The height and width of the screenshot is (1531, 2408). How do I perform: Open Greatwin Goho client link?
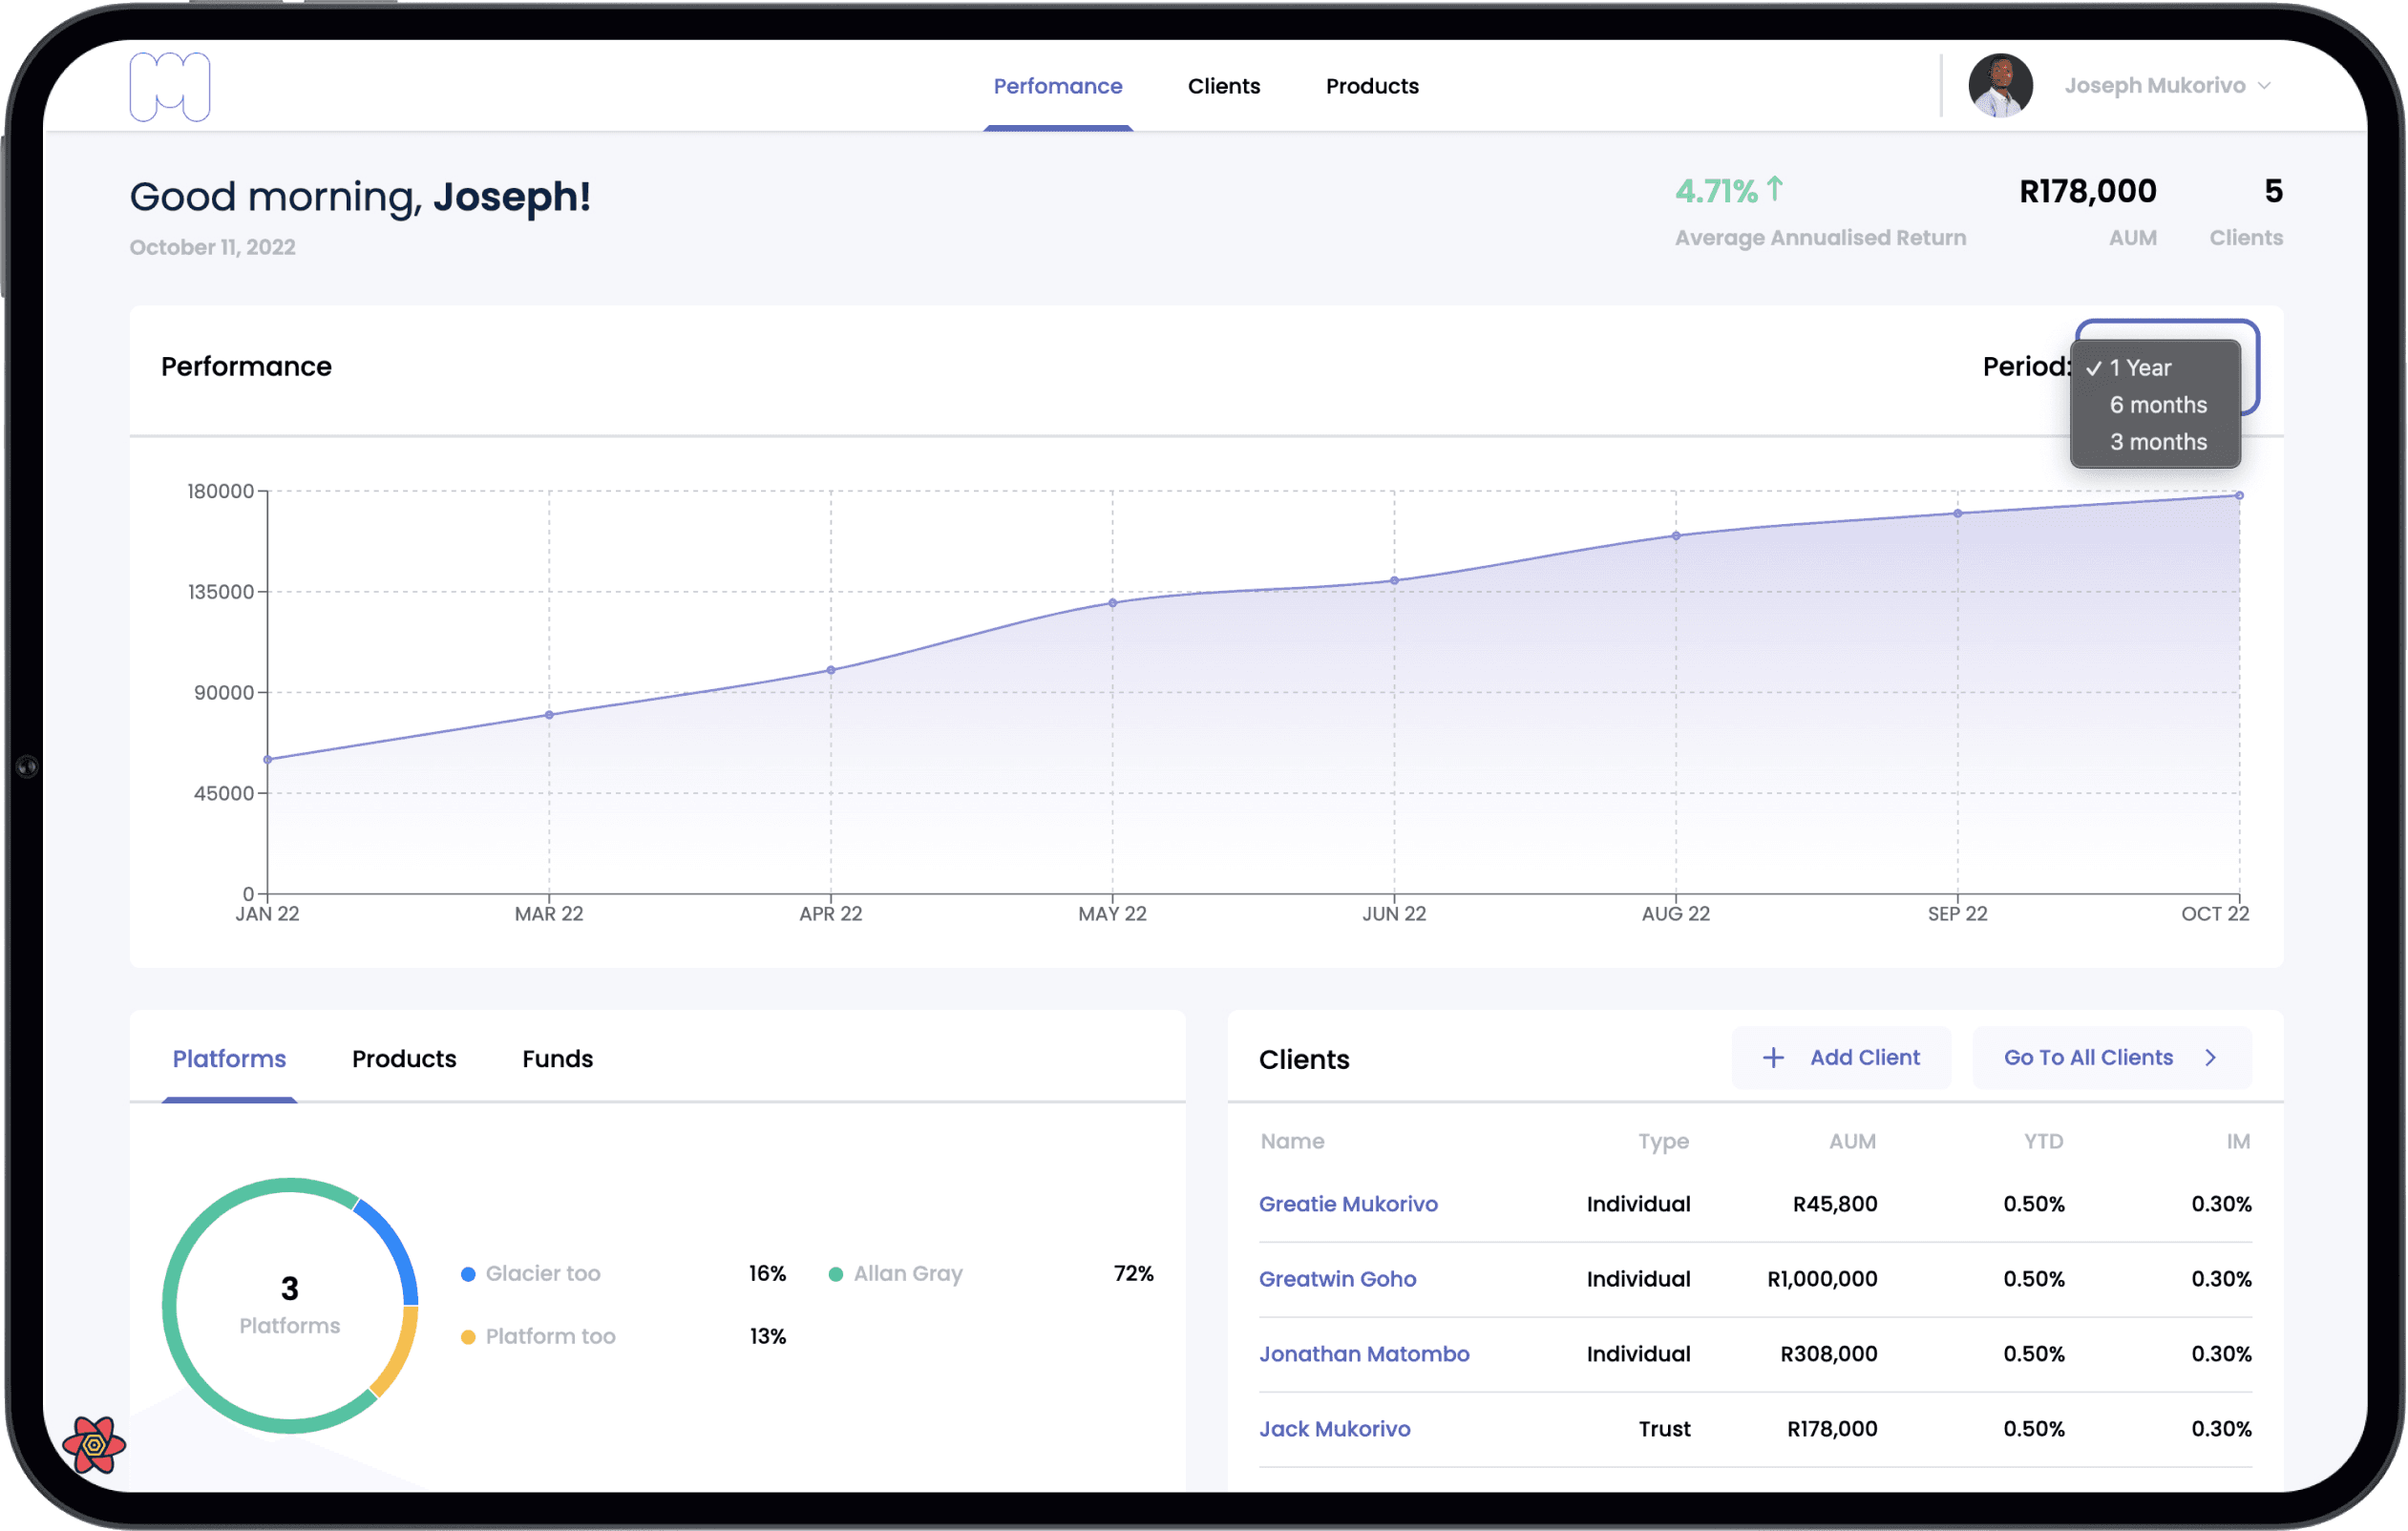[1337, 1279]
